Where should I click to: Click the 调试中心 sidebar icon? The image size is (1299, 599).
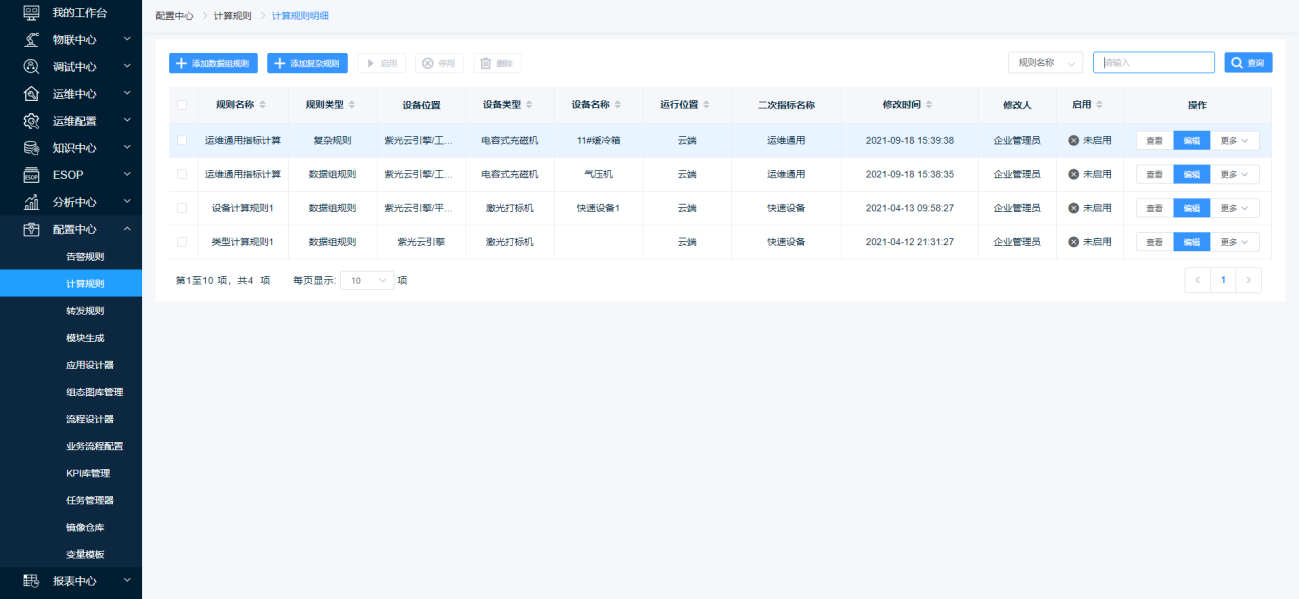tap(31, 67)
